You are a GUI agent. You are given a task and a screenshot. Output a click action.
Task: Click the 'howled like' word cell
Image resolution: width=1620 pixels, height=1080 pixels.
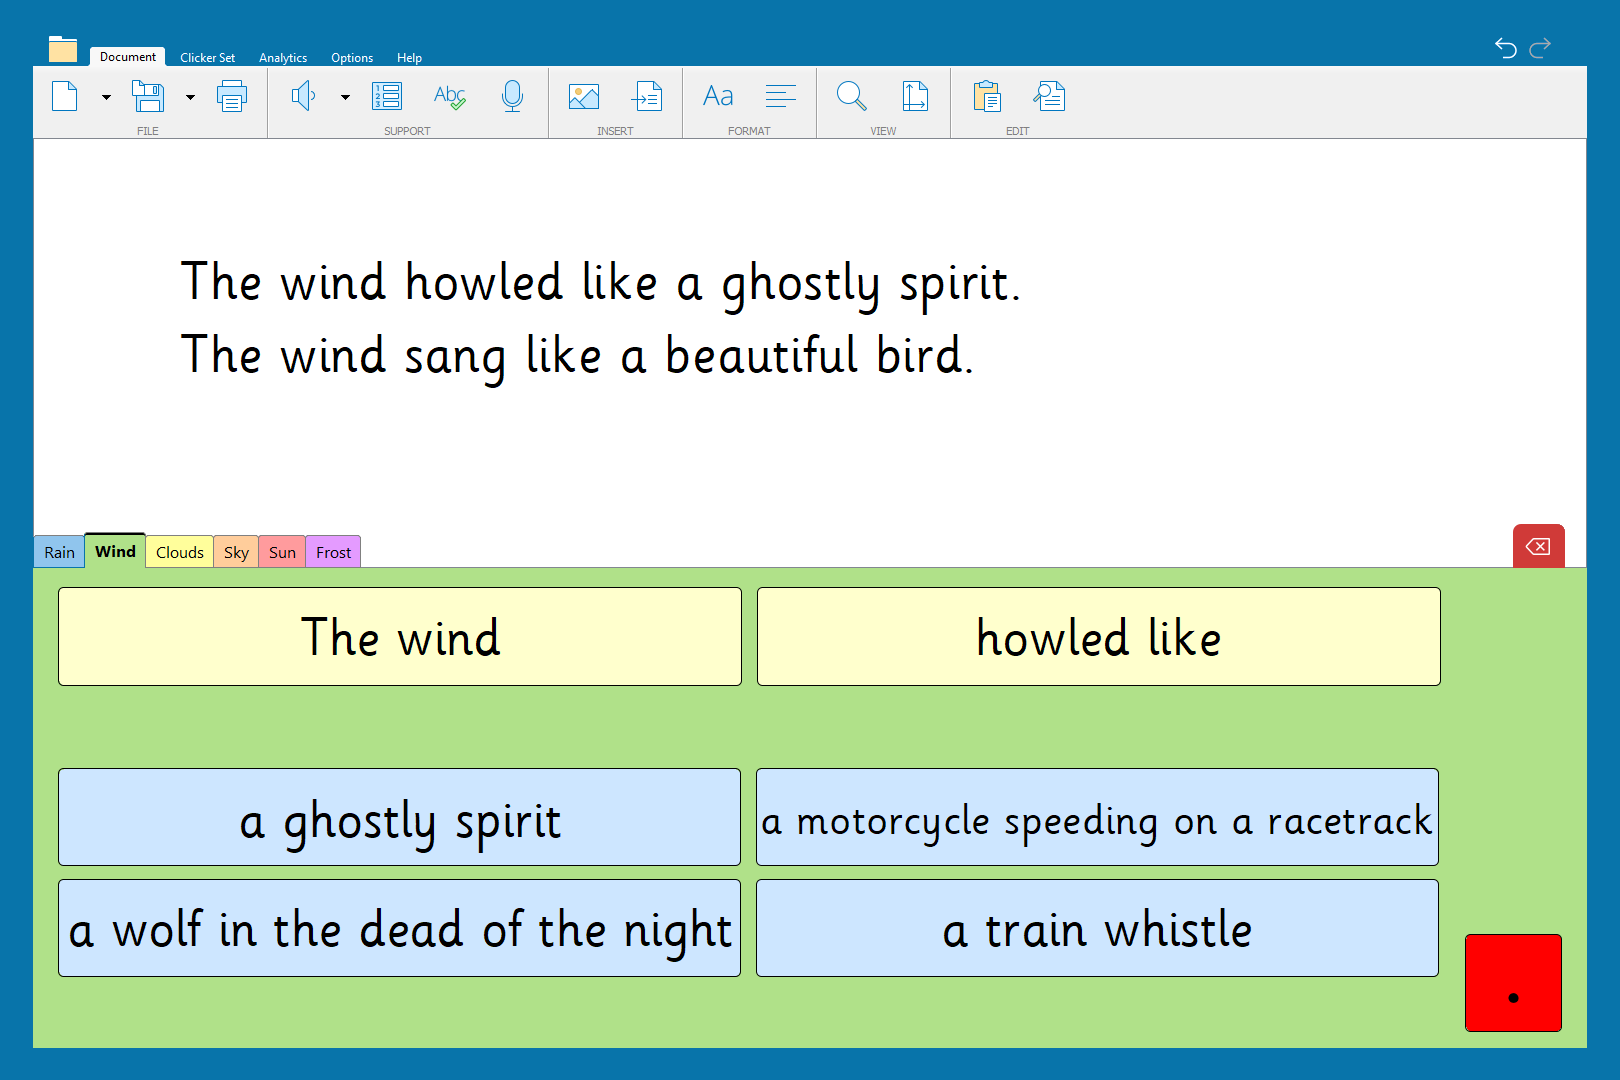1098,637
